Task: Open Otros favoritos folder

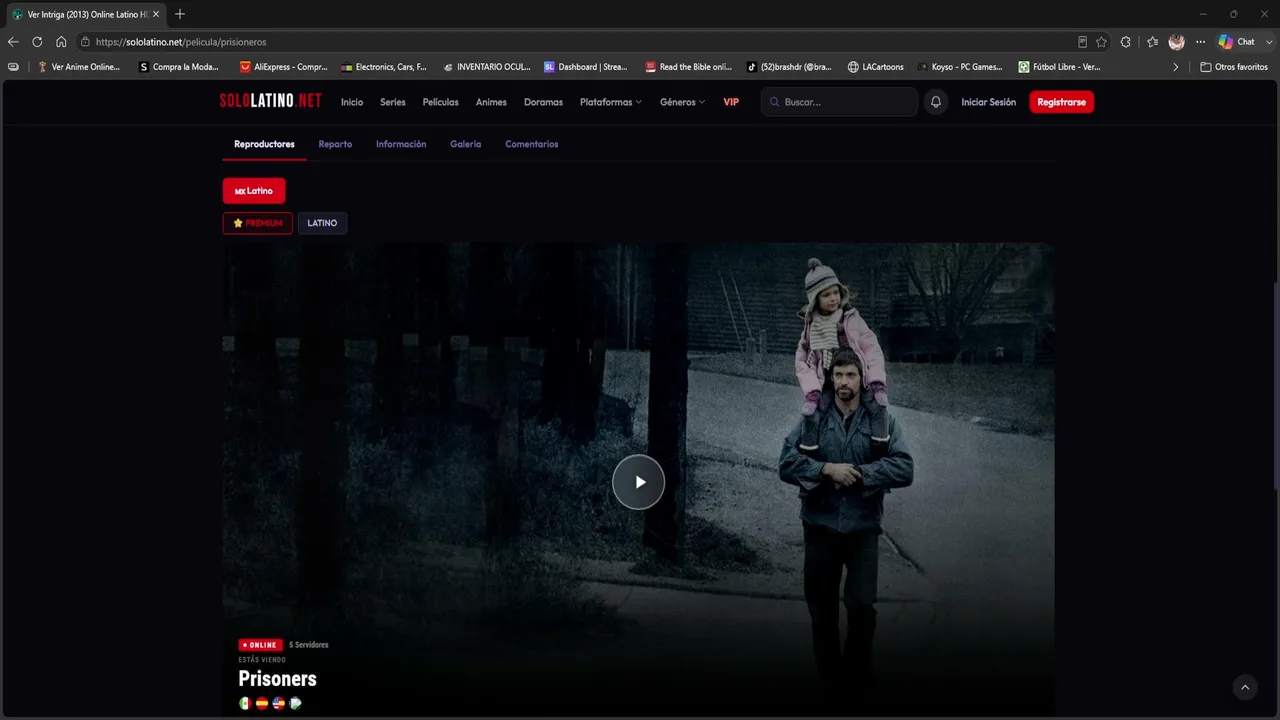Action: [1234, 67]
